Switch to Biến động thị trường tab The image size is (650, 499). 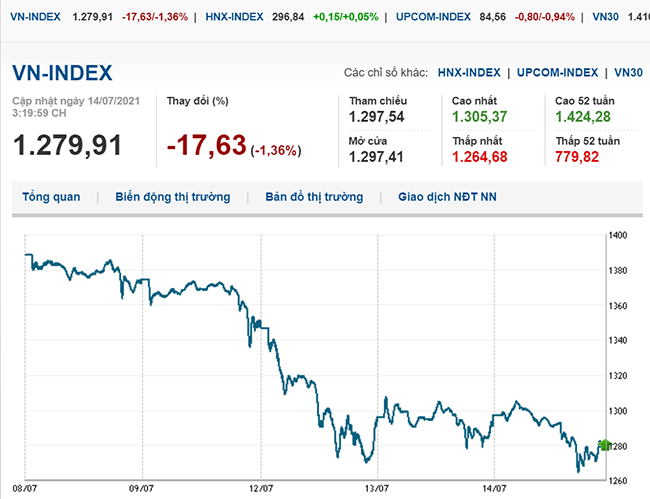[x=172, y=197]
